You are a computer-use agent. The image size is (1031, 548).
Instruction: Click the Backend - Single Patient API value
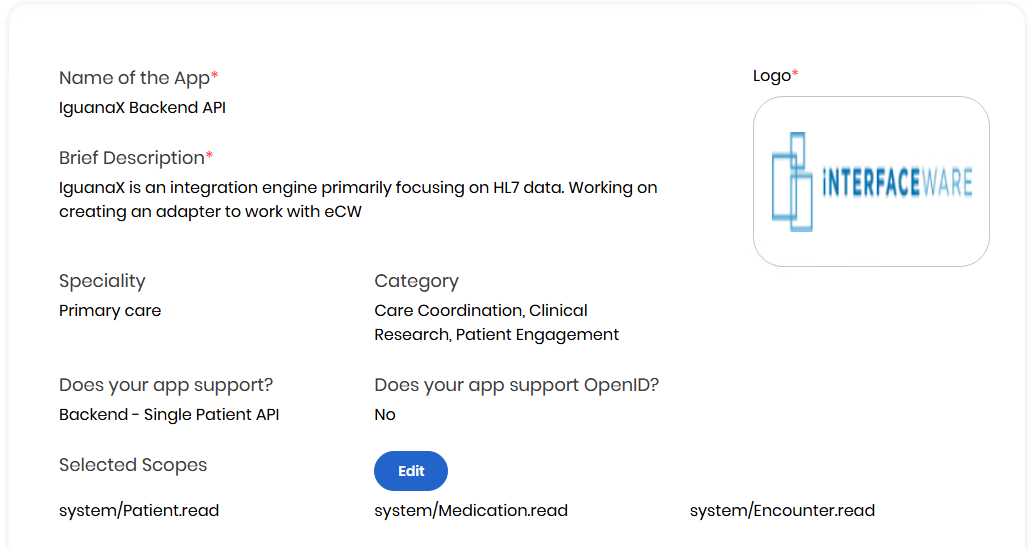(x=169, y=415)
